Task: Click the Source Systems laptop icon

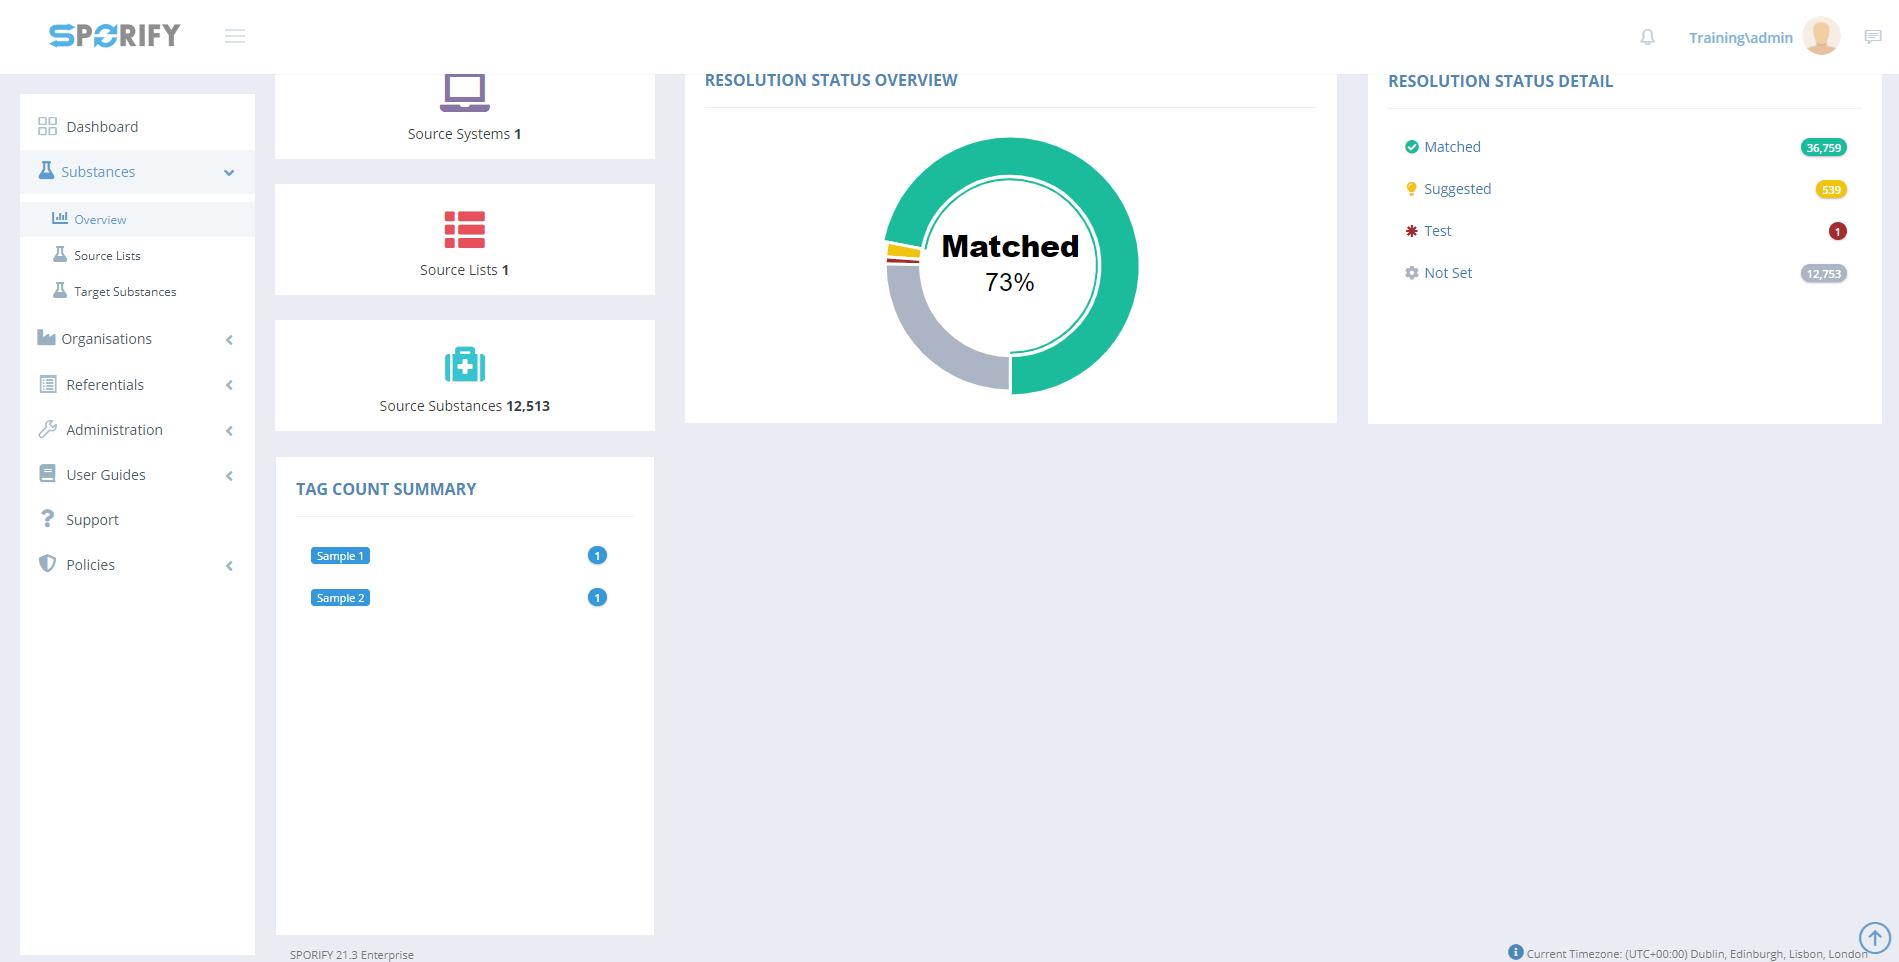Action: pyautogui.click(x=464, y=92)
